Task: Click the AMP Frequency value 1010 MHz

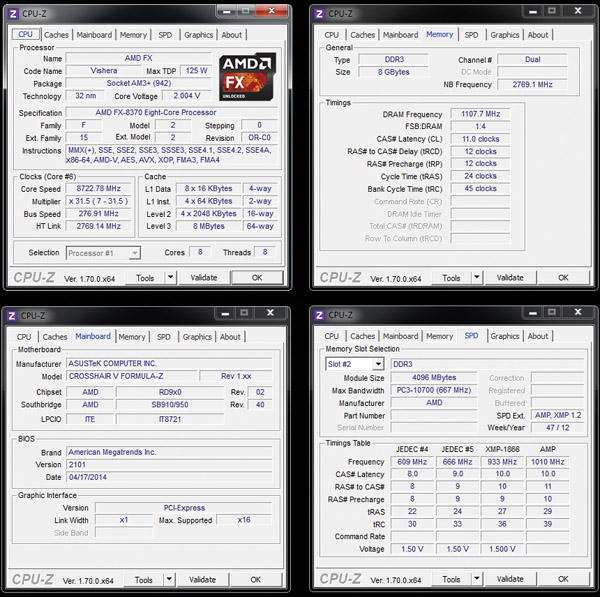Action: pos(548,462)
